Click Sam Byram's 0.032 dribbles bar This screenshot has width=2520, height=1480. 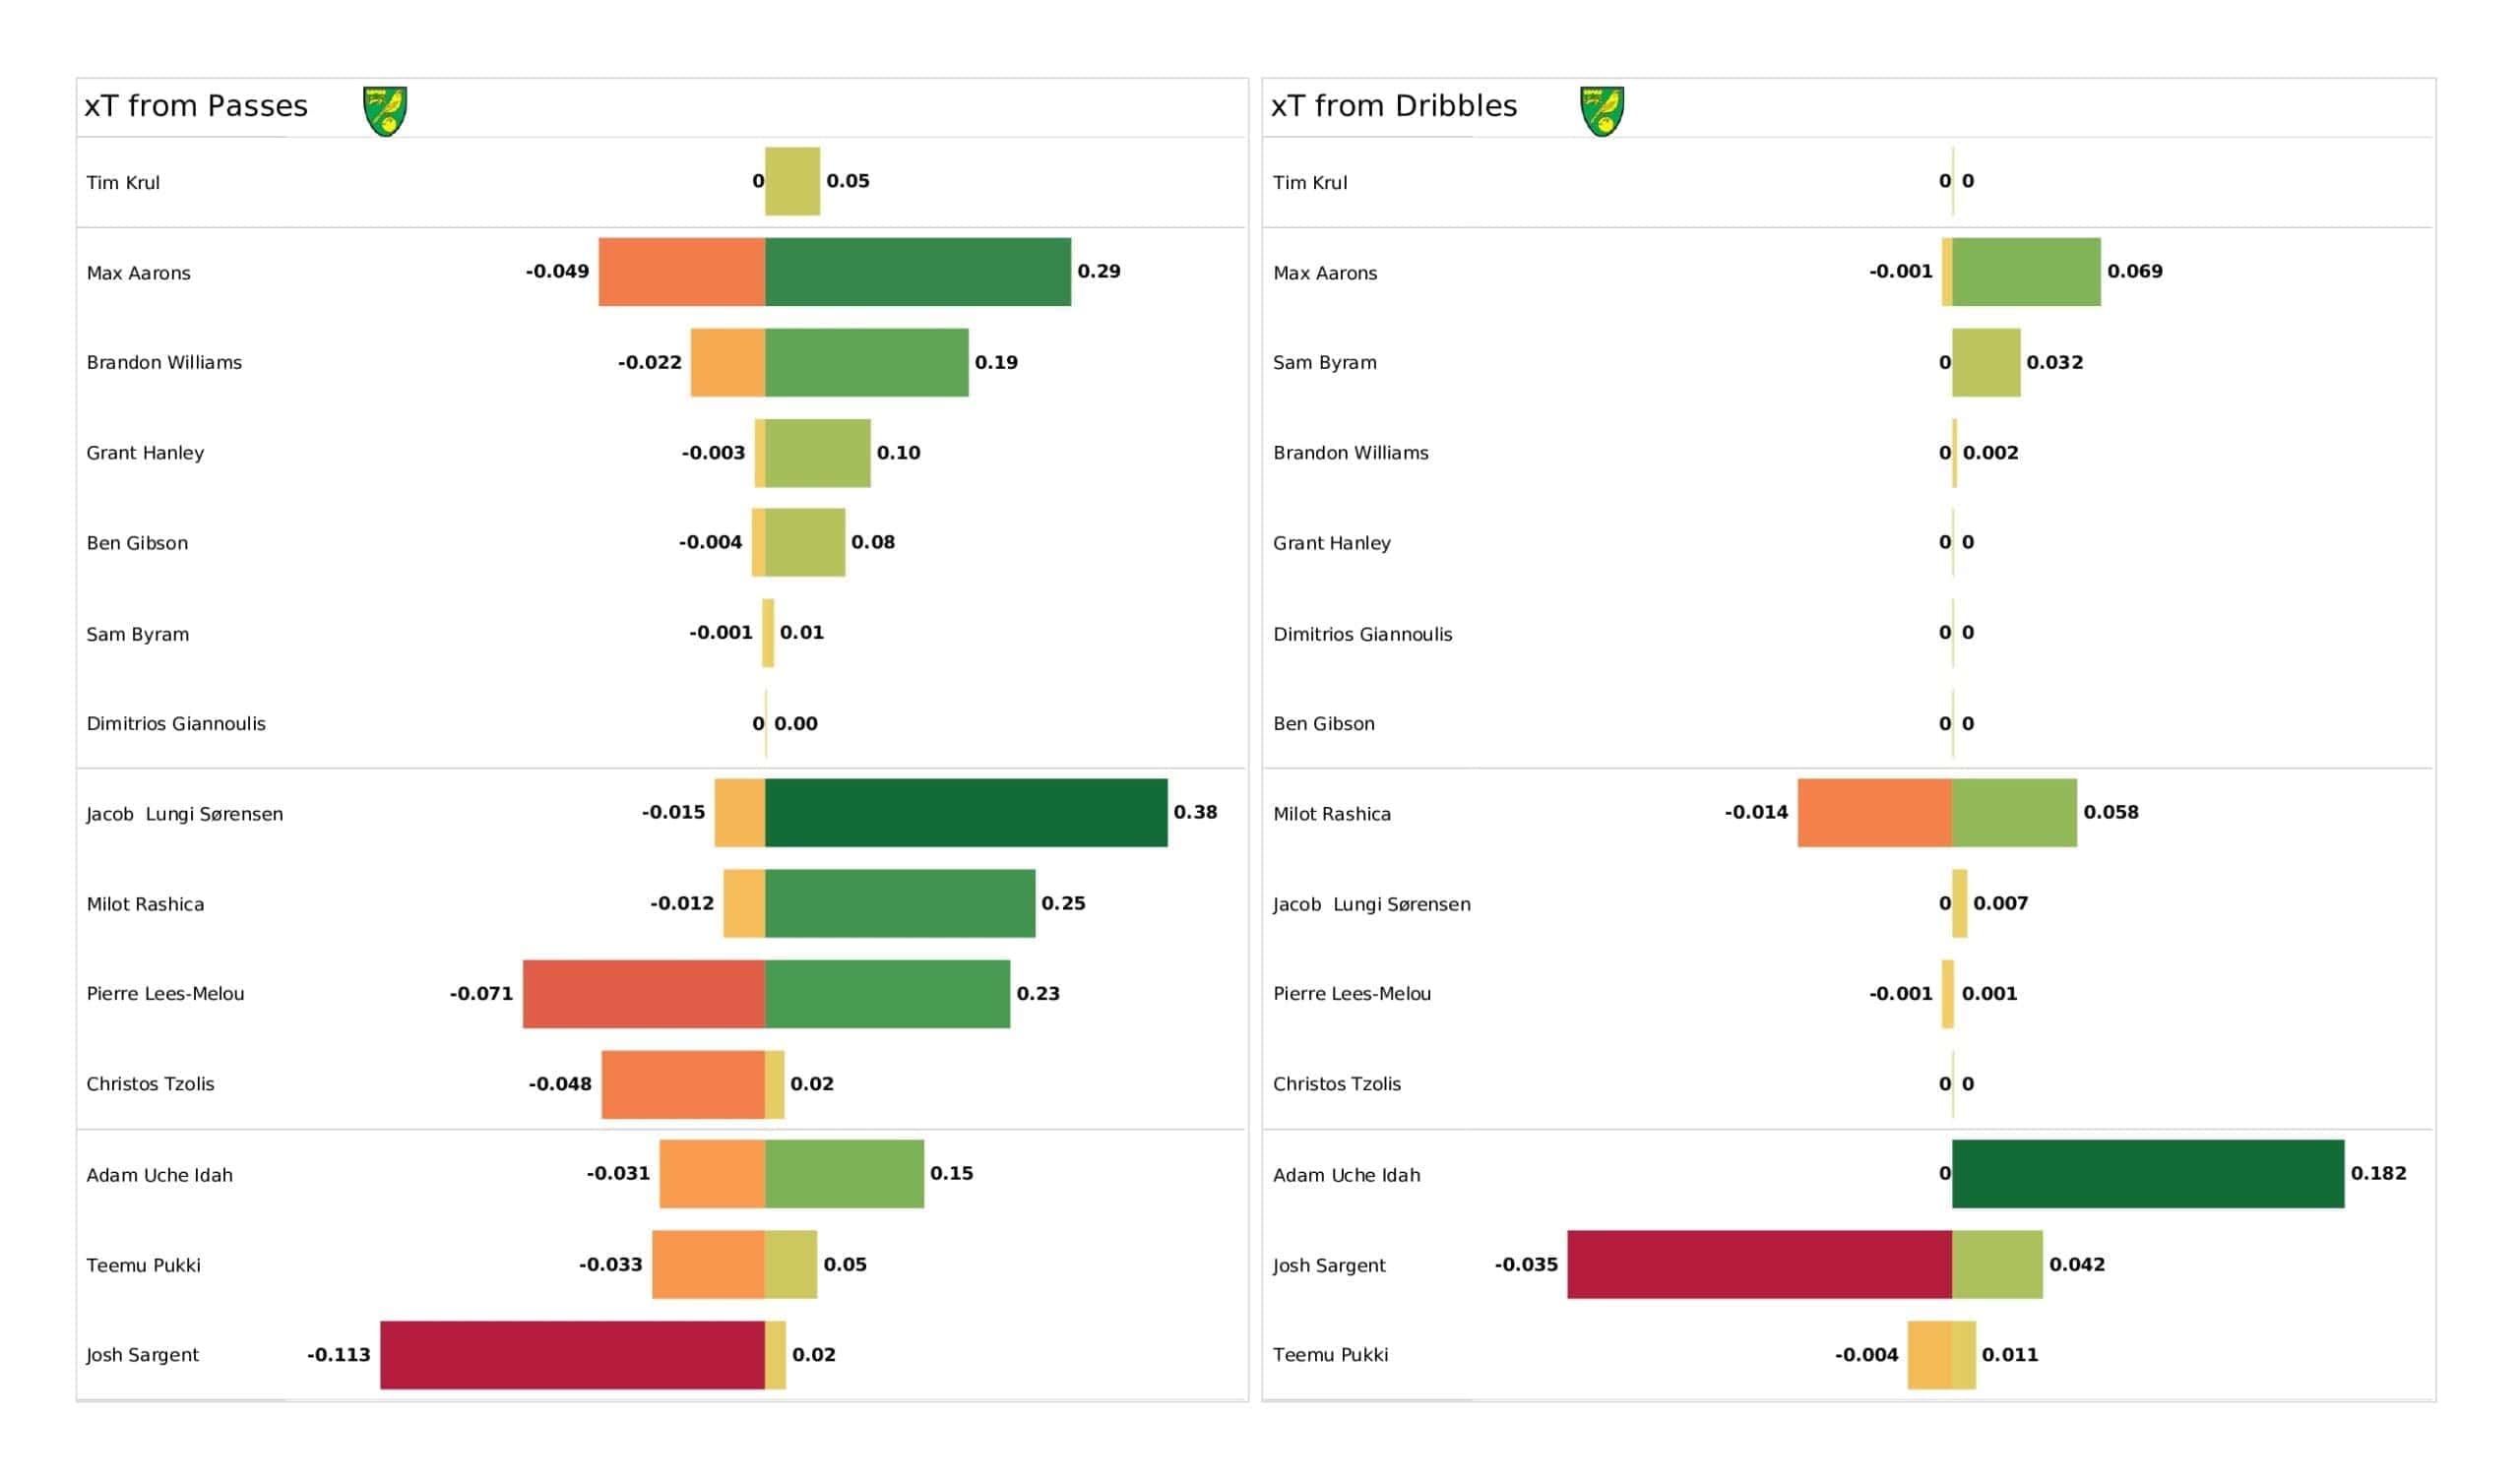coord(1986,362)
